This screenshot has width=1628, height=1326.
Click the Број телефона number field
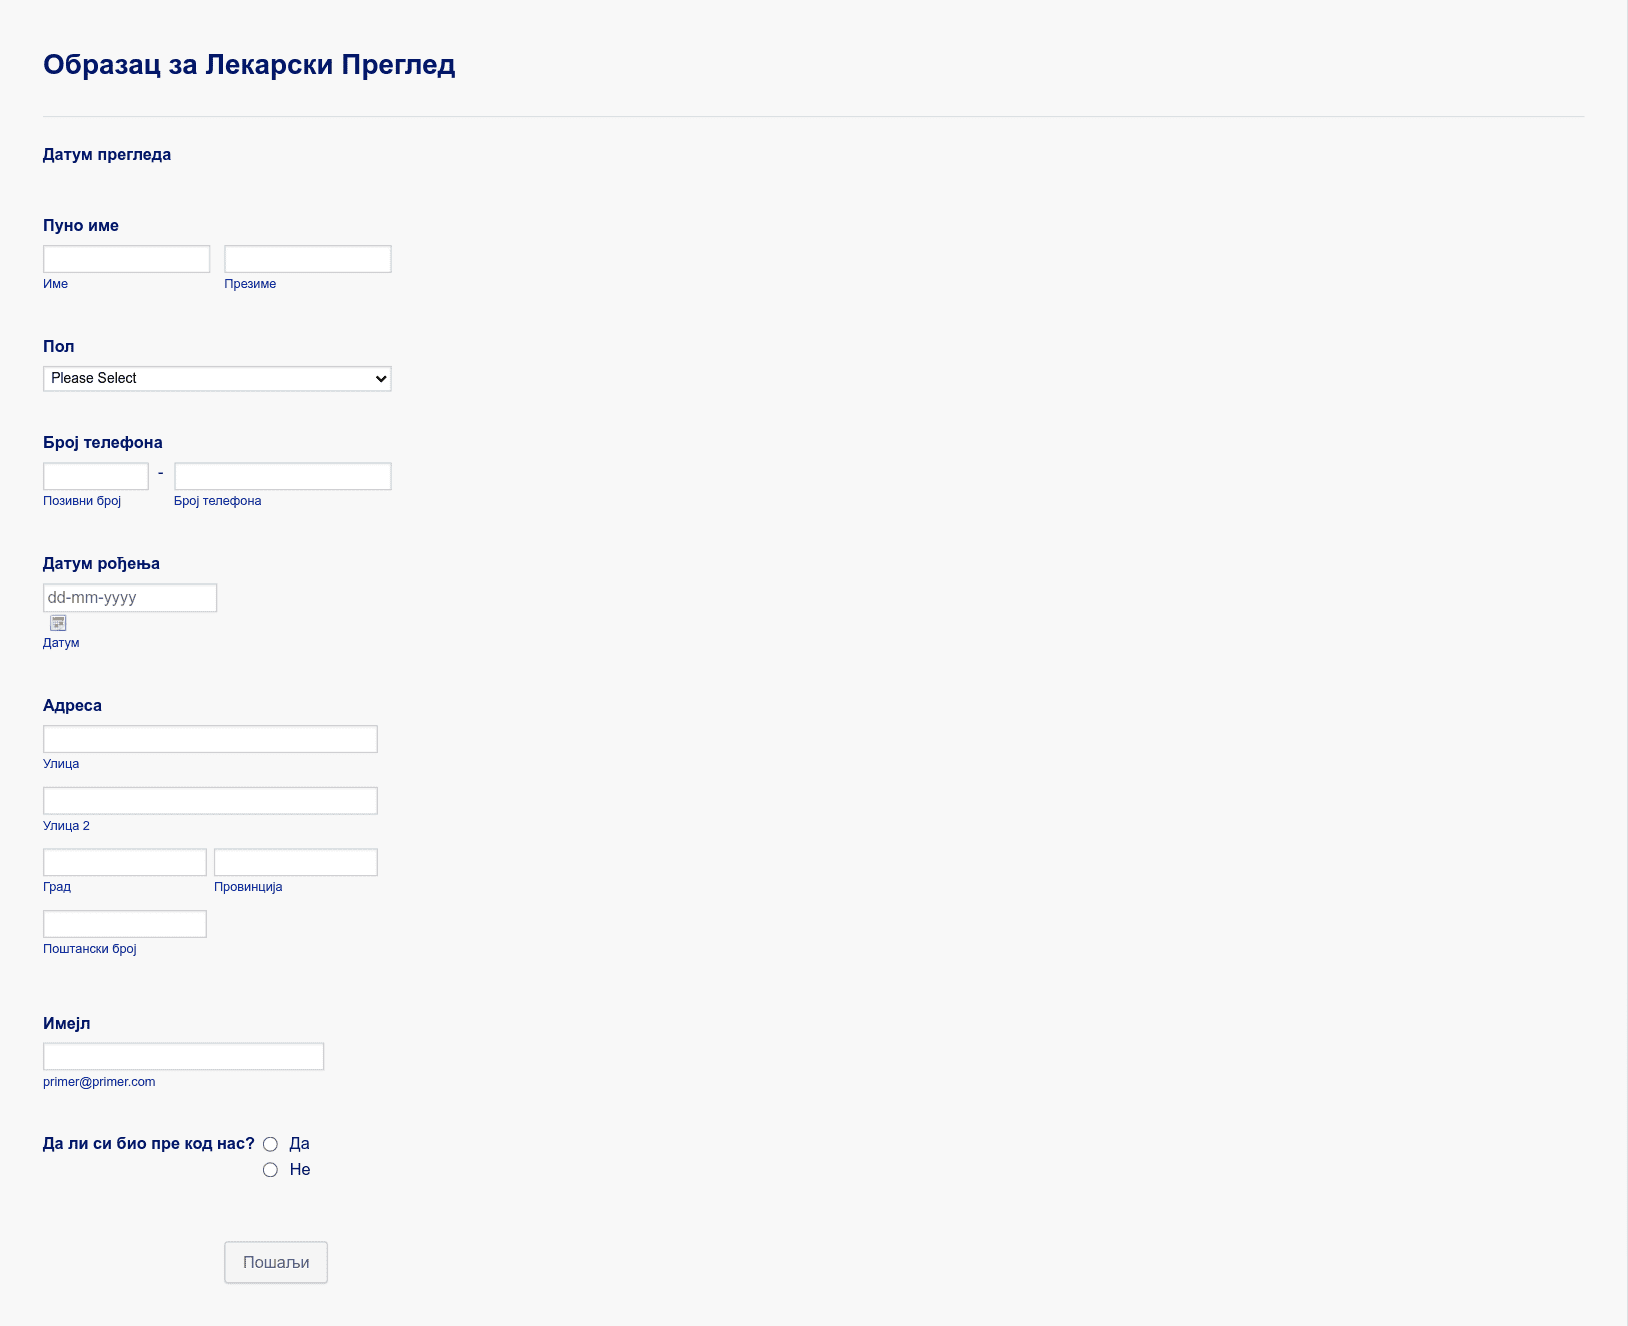(283, 476)
